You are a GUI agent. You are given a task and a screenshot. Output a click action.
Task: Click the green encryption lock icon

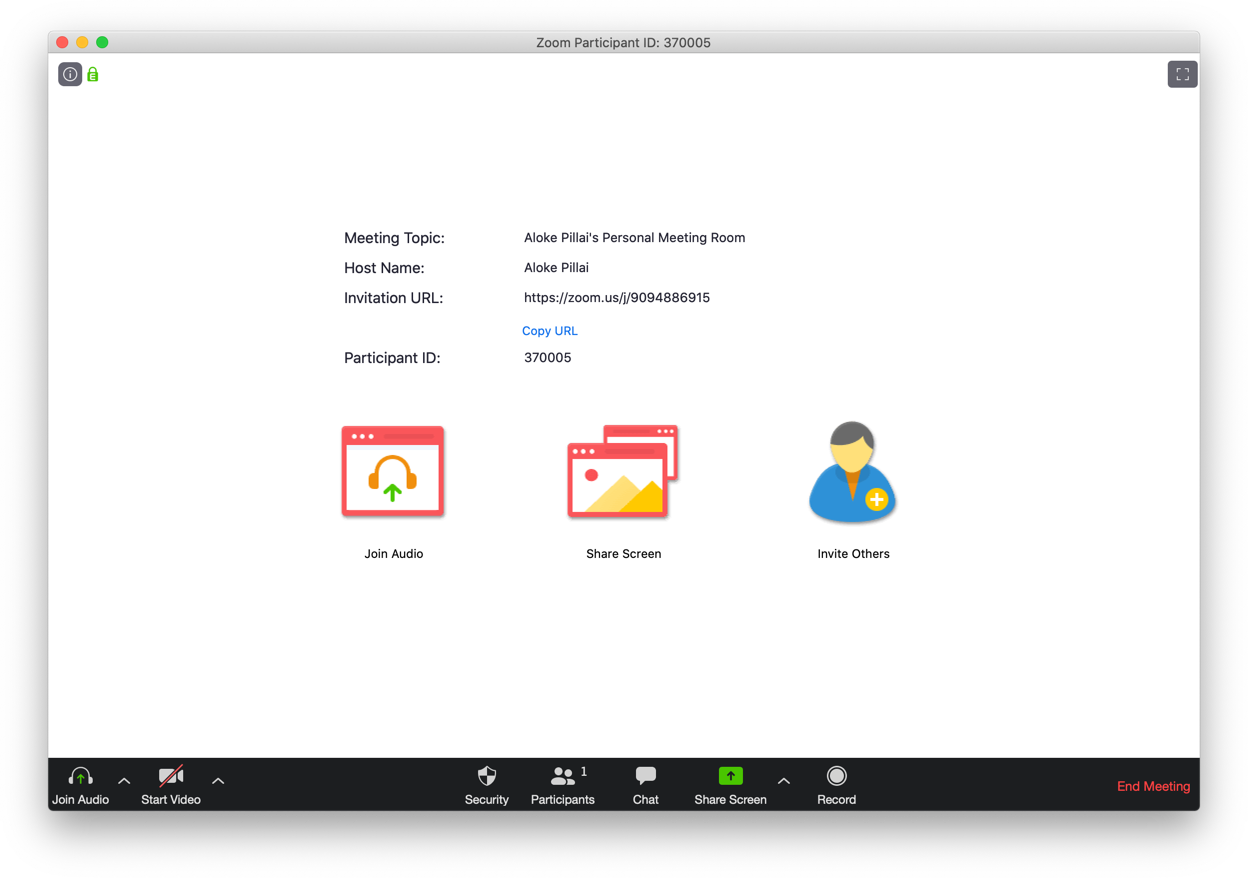click(x=93, y=74)
